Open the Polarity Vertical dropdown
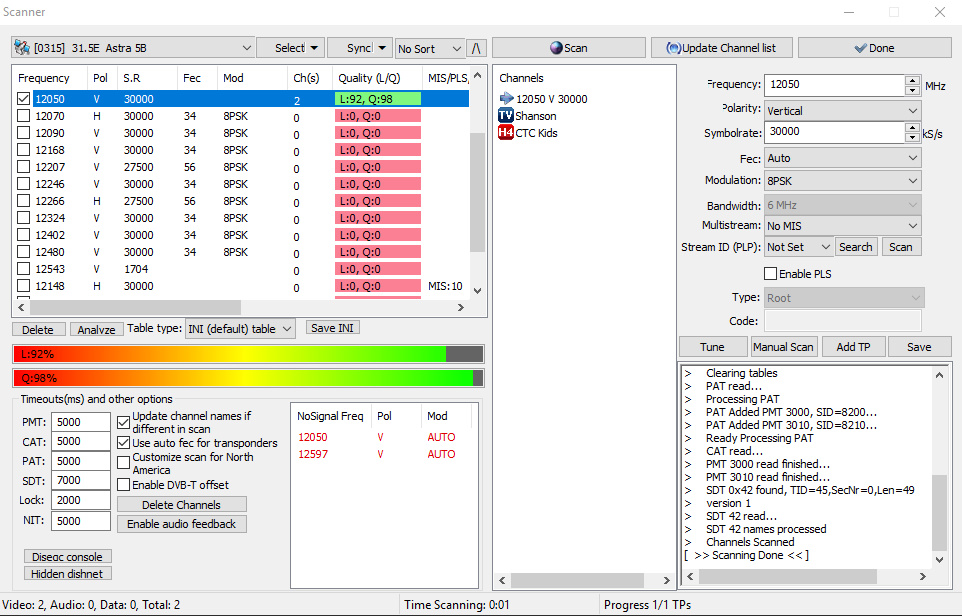Image resolution: width=962 pixels, height=616 pixels. pos(842,110)
